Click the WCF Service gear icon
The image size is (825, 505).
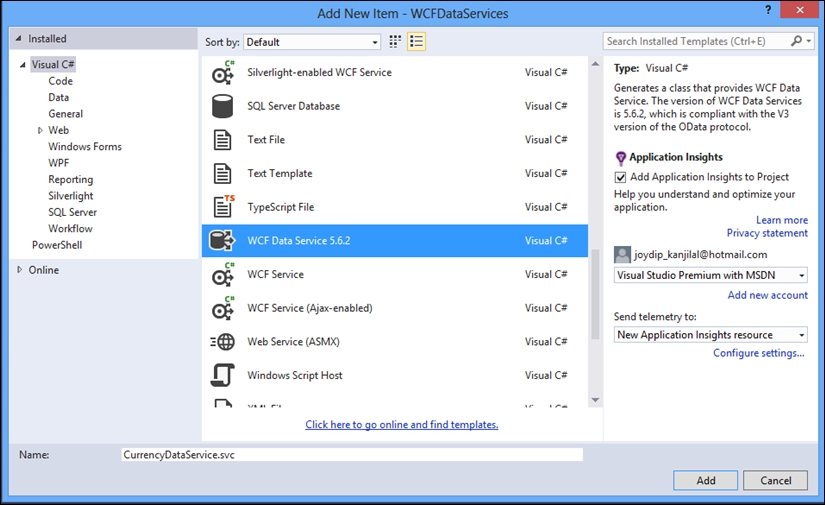coord(223,275)
